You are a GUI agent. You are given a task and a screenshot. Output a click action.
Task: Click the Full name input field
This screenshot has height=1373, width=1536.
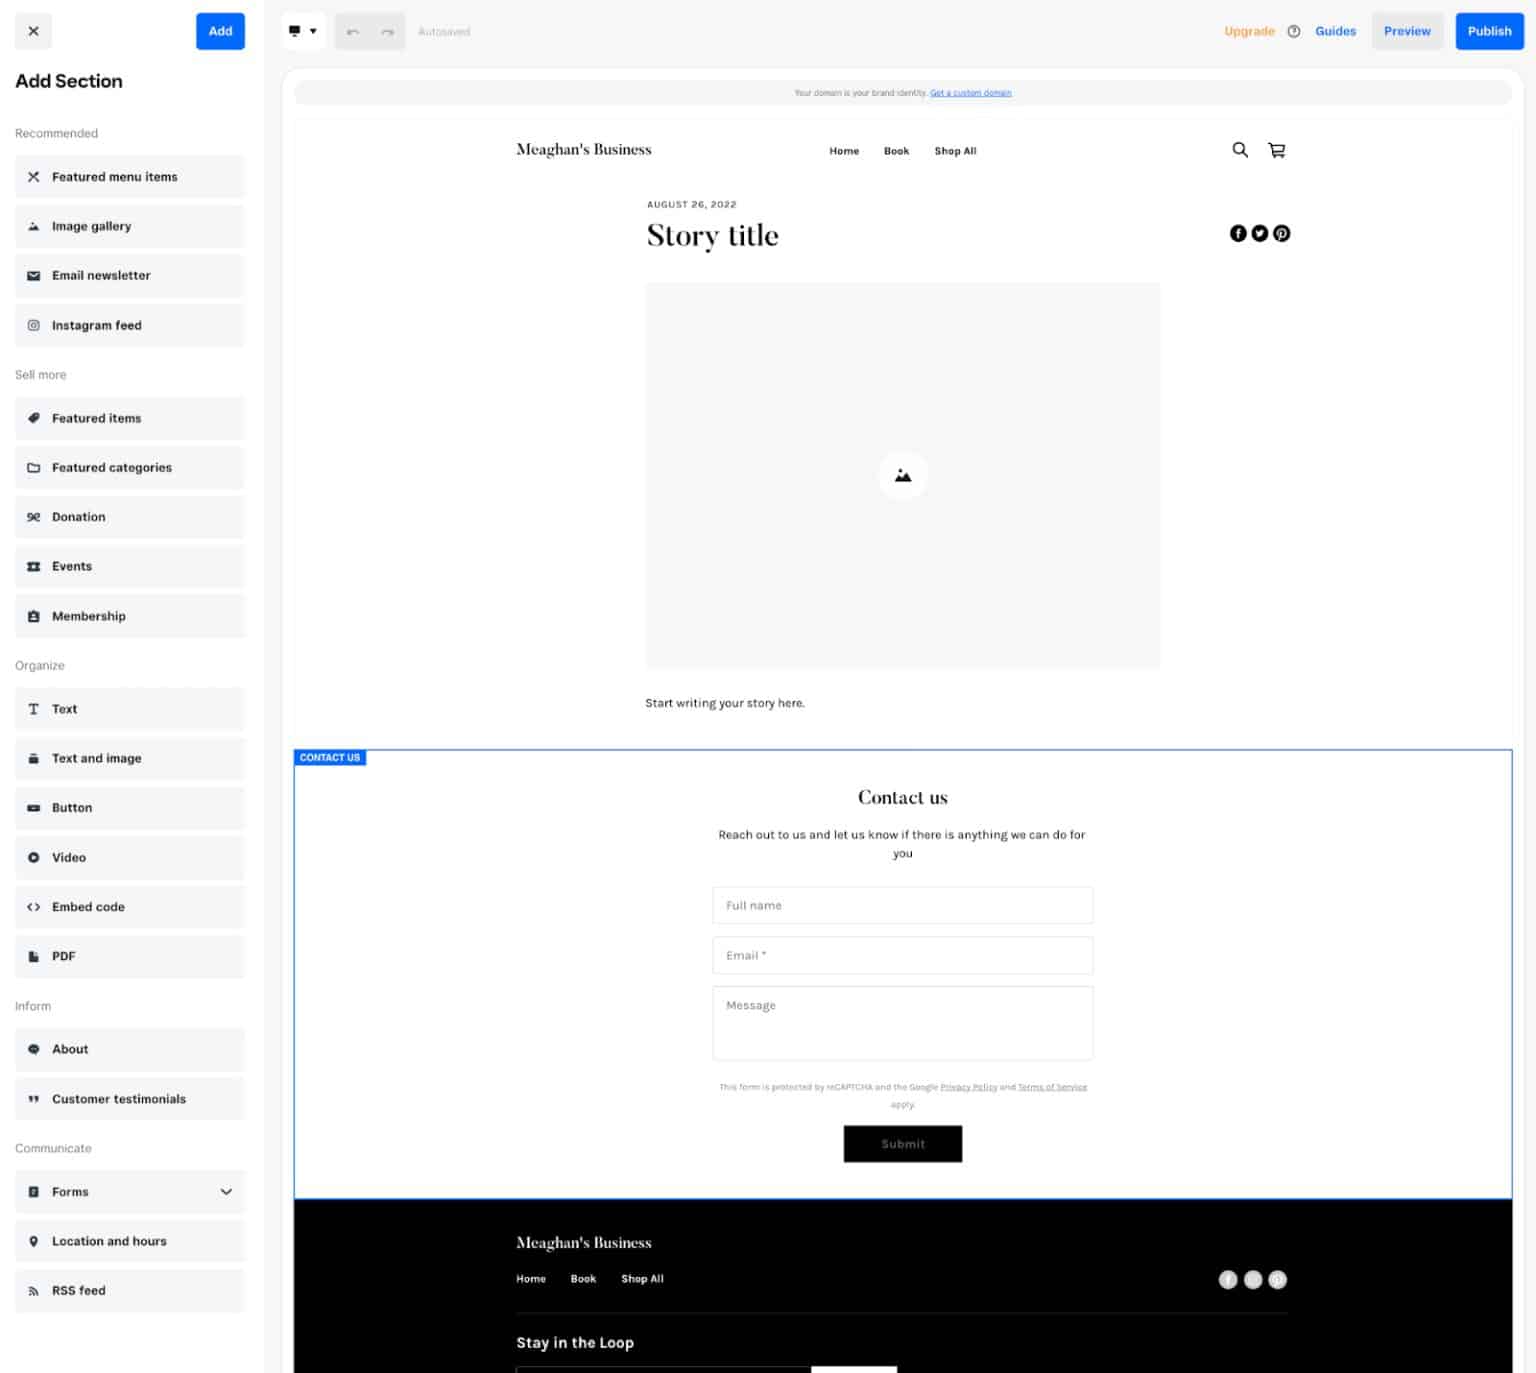tap(902, 905)
